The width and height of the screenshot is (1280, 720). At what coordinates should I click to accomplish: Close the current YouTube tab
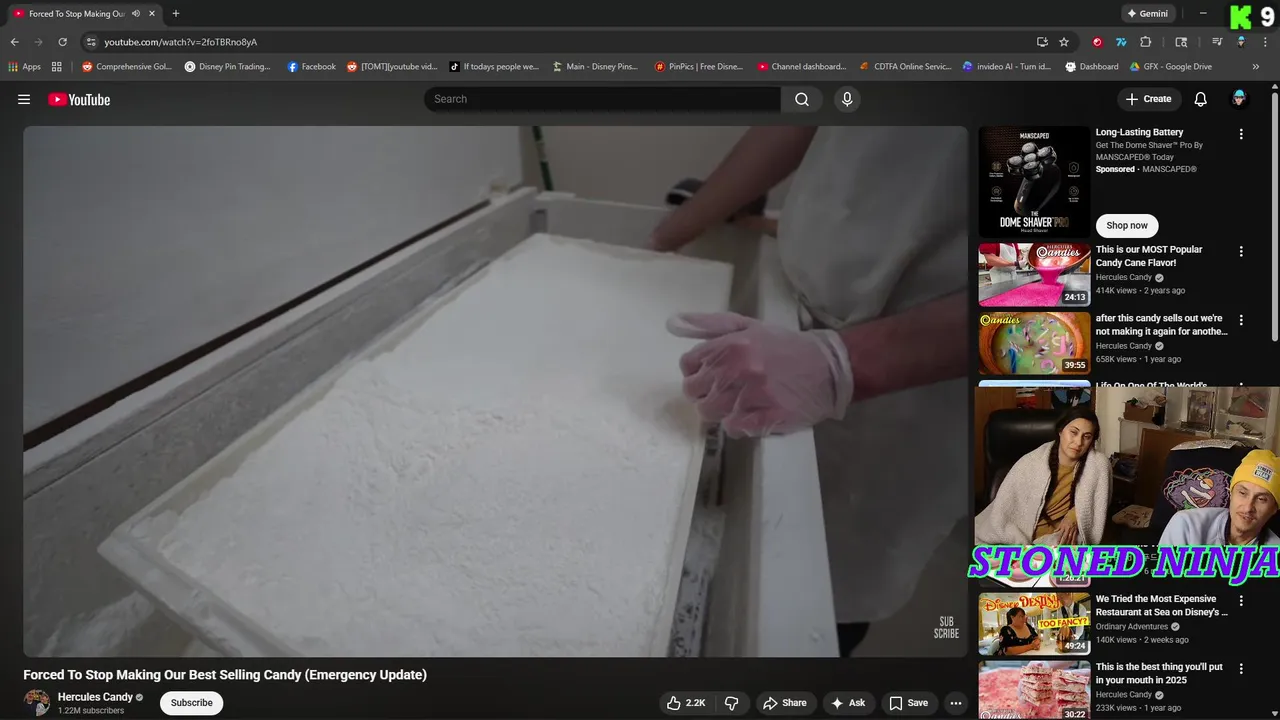[153, 14]
